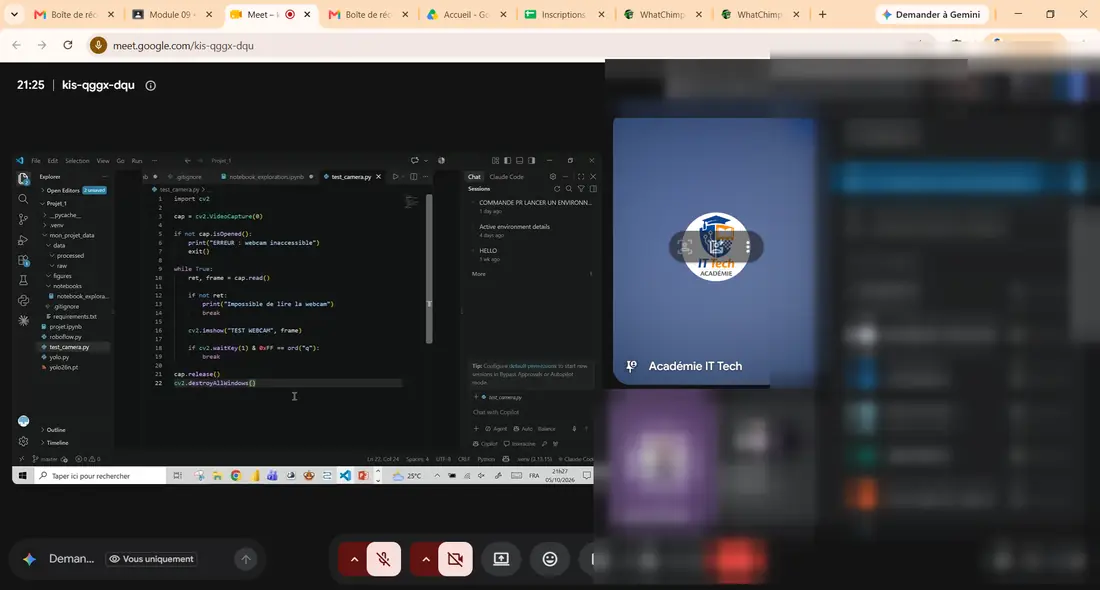1100x590 pixels.
Task: Toggle Primary Side Bar layout icon in VS Code
Action: 507,161
